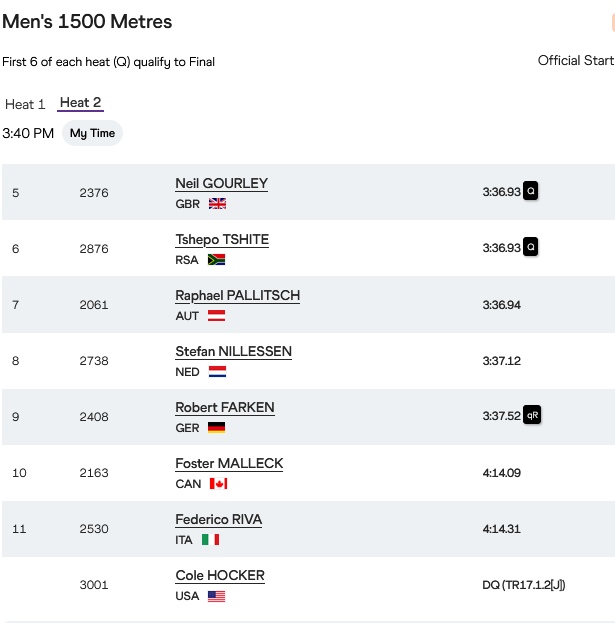Select the Heat 2 tab

tap(80, 103)
